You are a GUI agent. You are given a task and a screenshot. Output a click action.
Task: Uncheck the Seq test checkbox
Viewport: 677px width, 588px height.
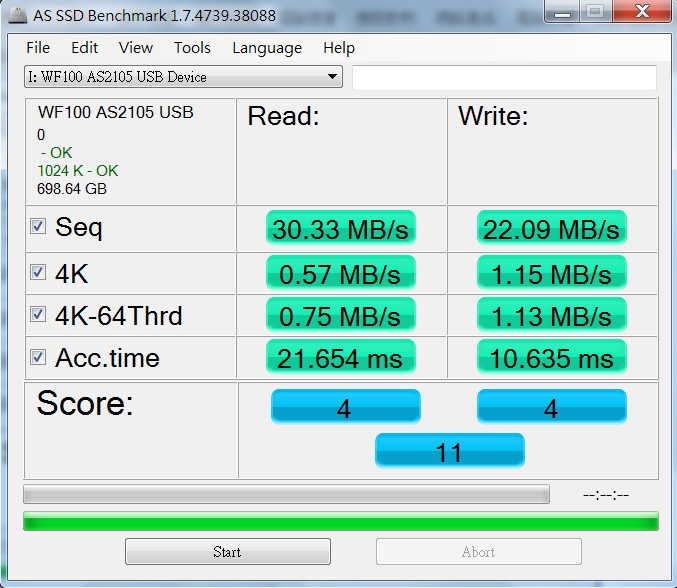[38, 226]
